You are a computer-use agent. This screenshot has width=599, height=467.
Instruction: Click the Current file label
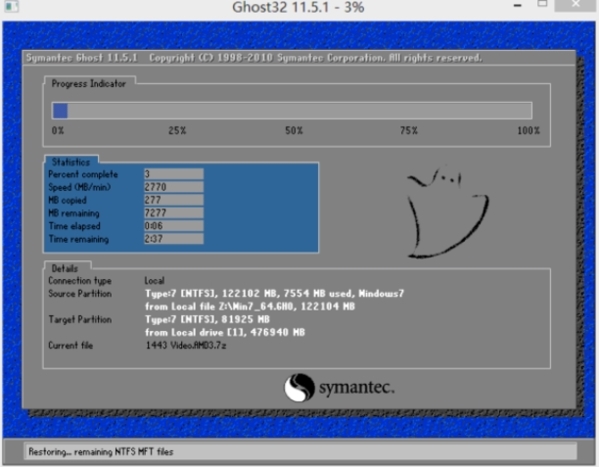[x=71, y=345]
